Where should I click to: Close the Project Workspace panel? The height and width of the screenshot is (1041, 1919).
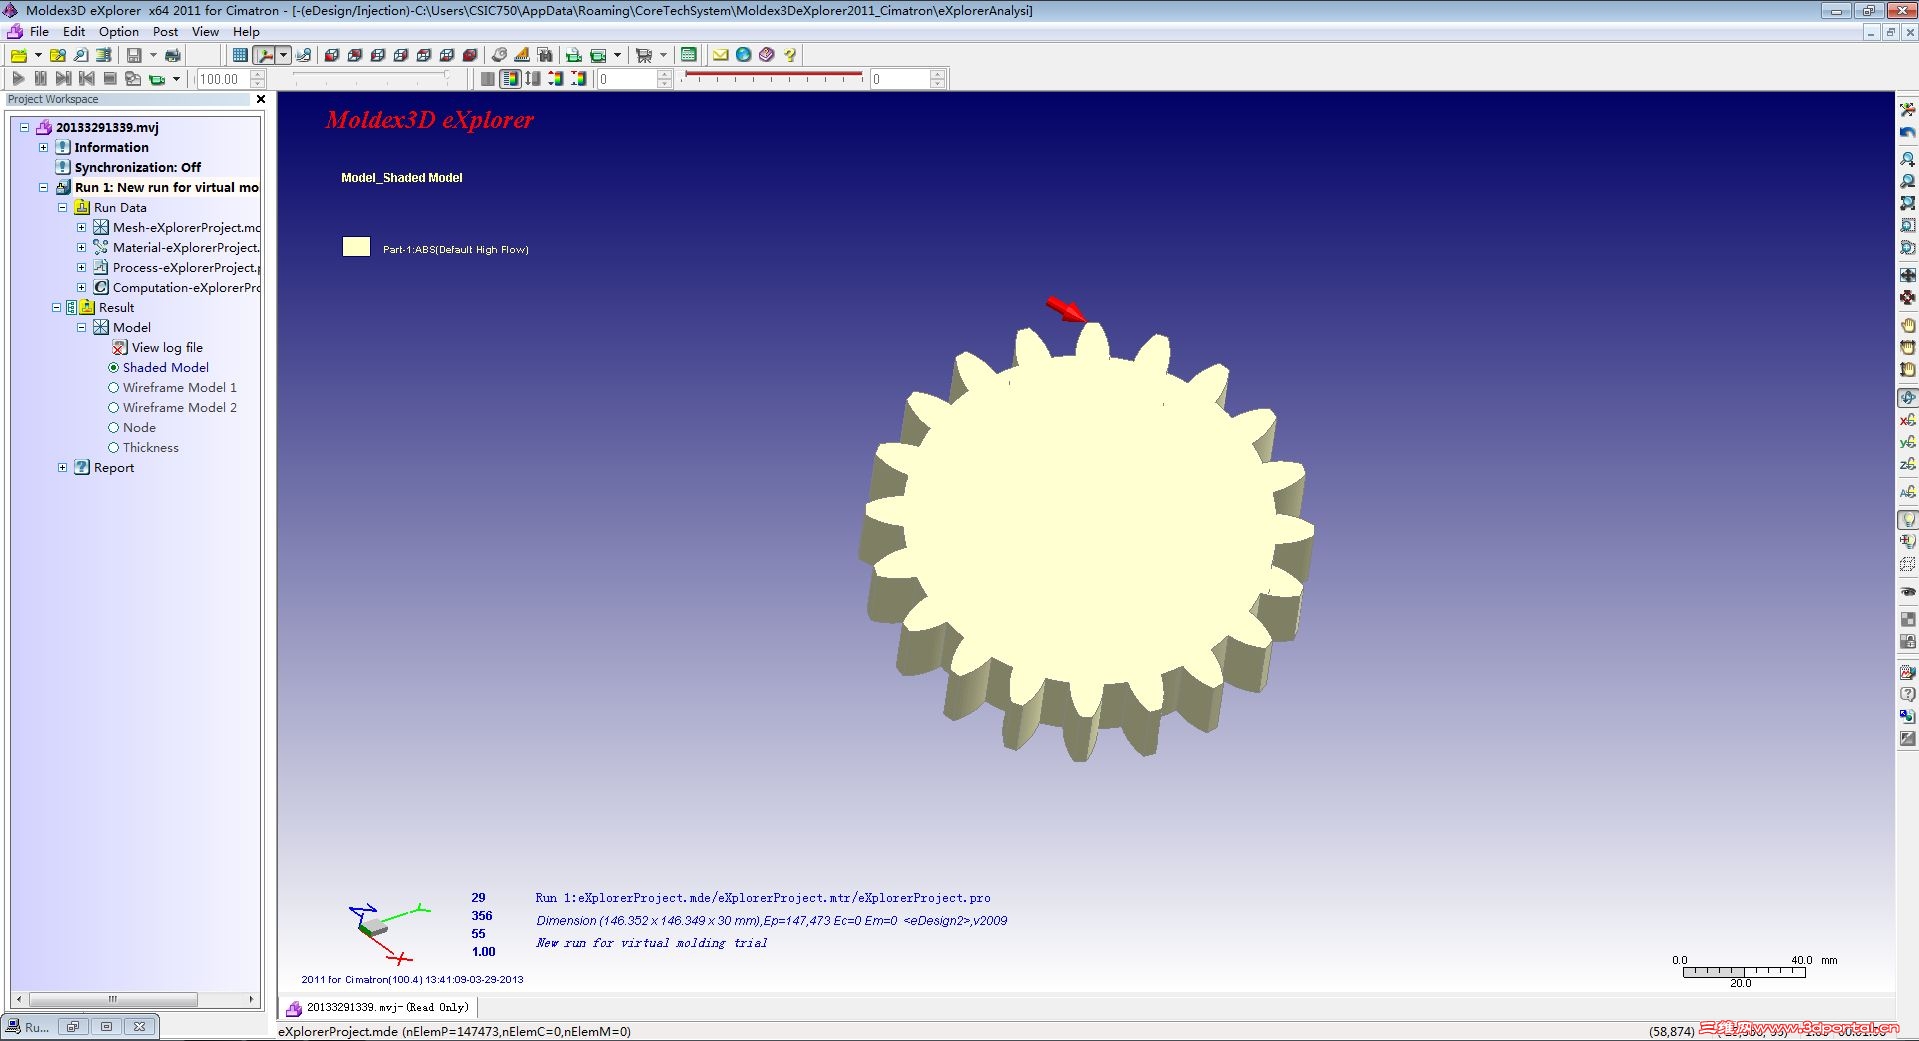pyautogui.click(x=261, y=99)
